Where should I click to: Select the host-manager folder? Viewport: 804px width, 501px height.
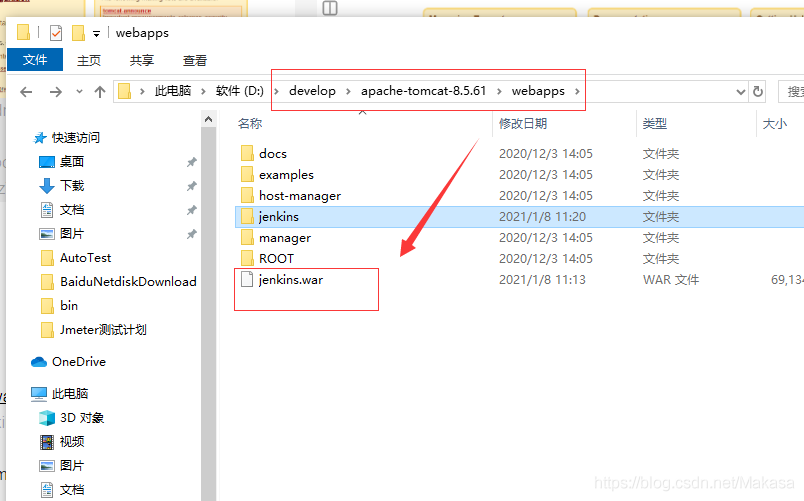pos(299,196)
